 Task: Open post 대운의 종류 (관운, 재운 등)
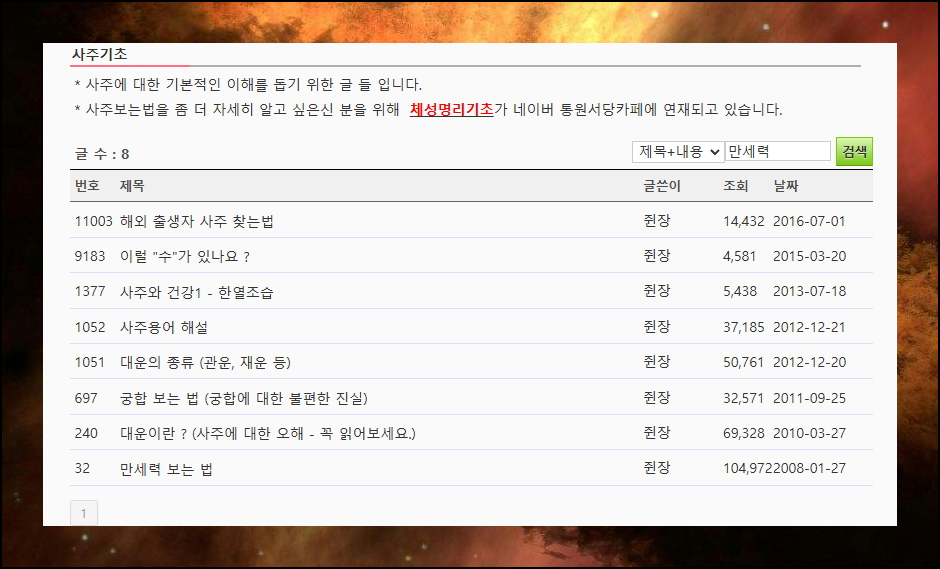205,362
